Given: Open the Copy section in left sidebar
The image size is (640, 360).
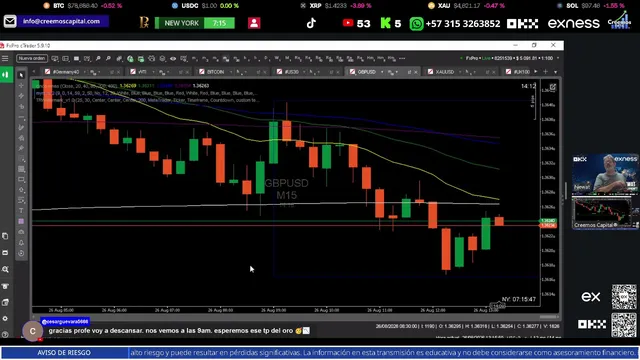Looking at the screenshot, I should (x=5, y=236).
